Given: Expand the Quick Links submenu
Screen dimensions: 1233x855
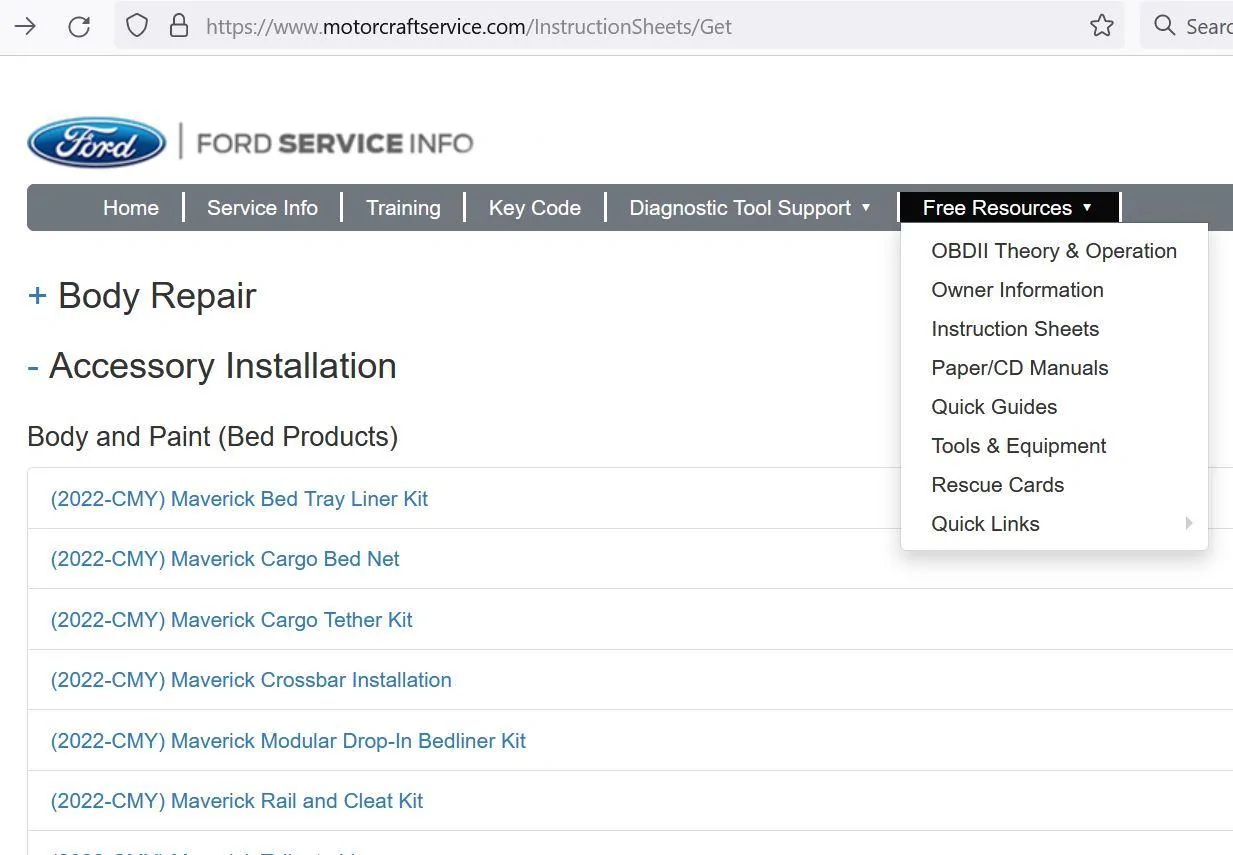Looking at the screenshot, I should point(1054,524).
